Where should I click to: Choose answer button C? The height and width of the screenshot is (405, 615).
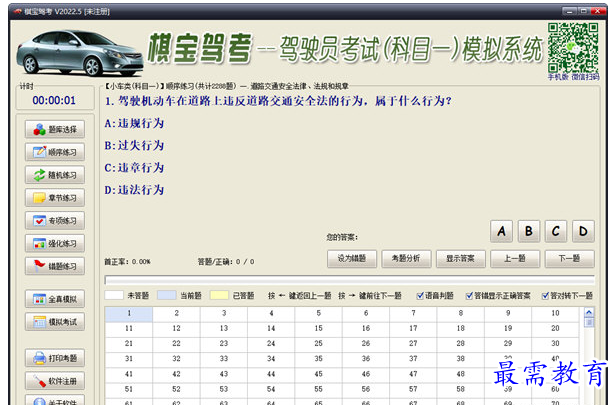(x=556, y=231)
